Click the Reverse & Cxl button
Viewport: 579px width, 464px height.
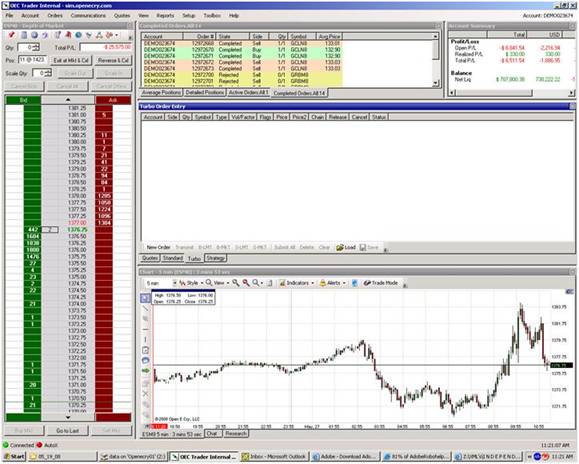(113, 60)
